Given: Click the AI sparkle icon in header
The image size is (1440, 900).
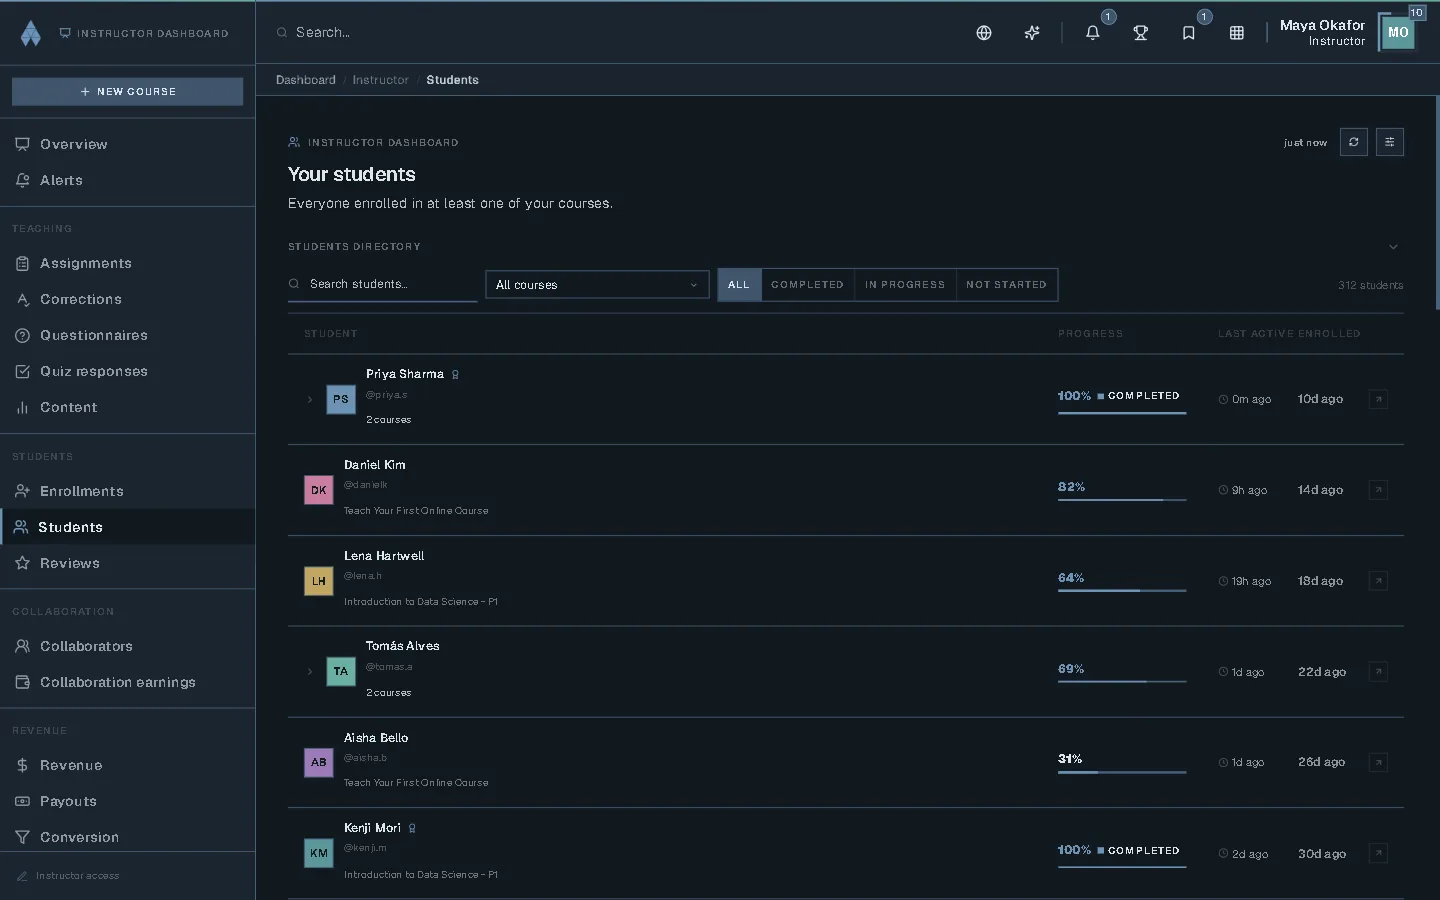Looking at the screenshot, I should (1032, 33).
